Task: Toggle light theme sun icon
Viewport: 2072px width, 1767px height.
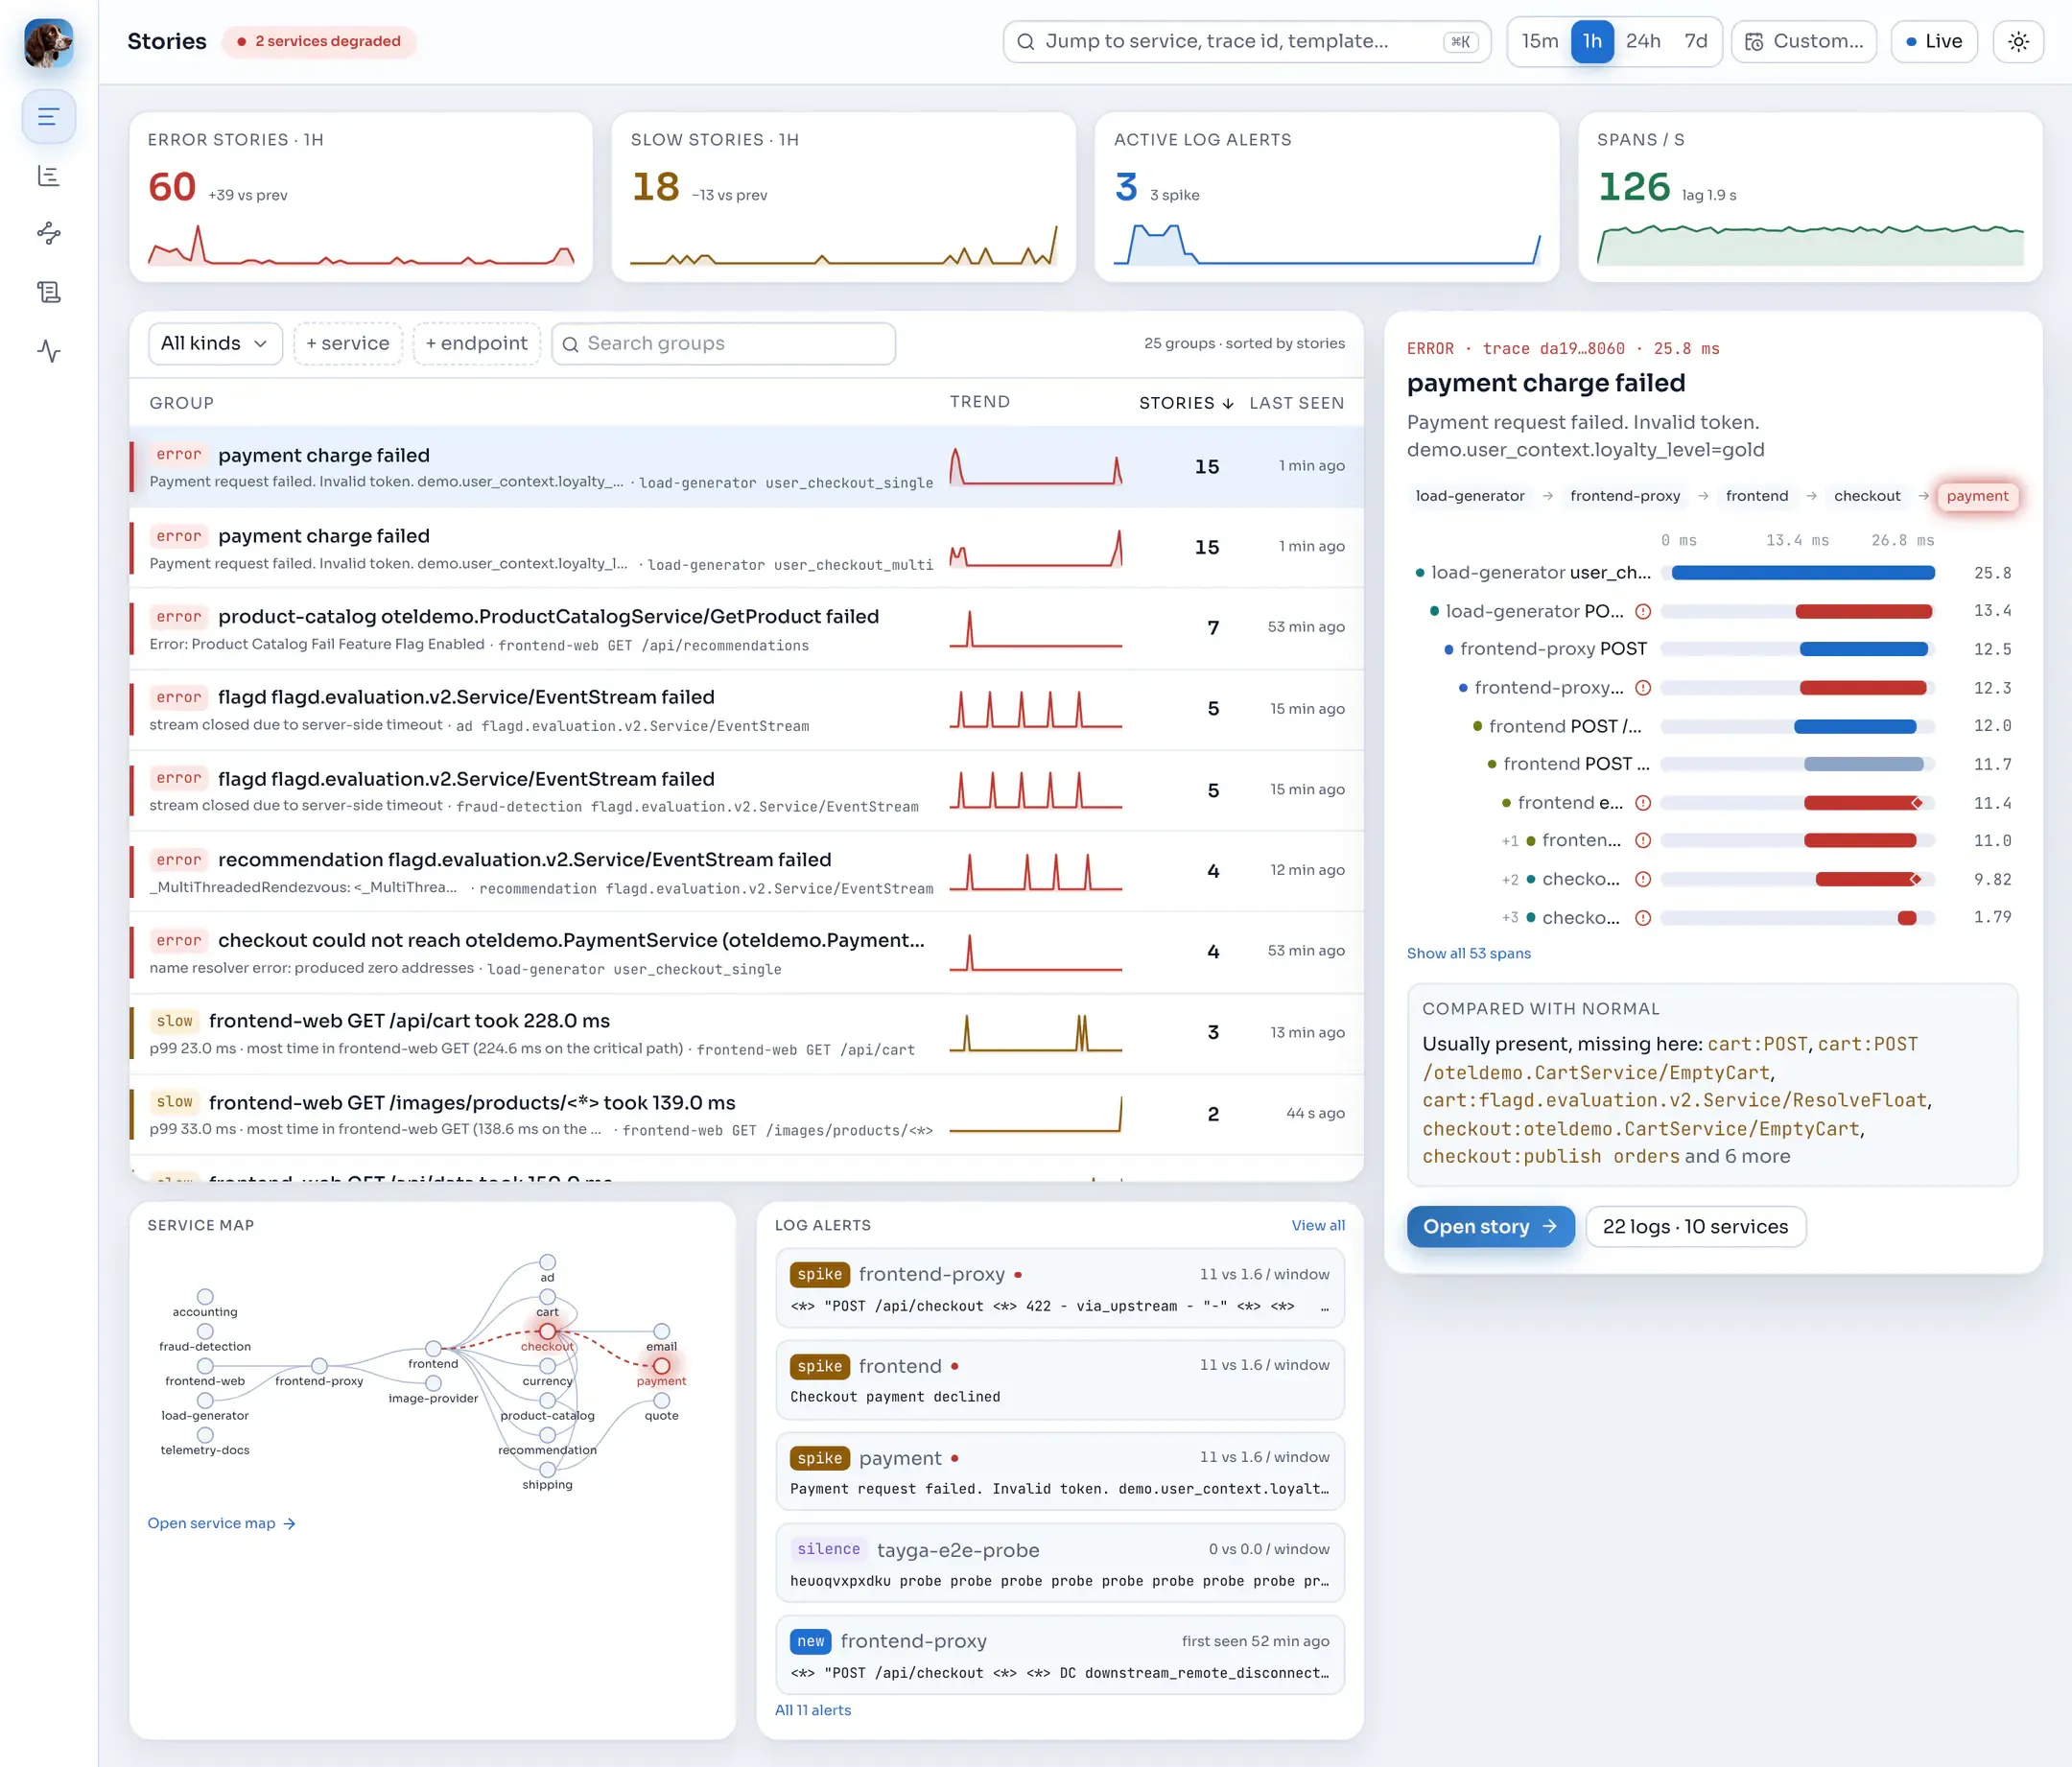Action: (x=2018, y=42)
